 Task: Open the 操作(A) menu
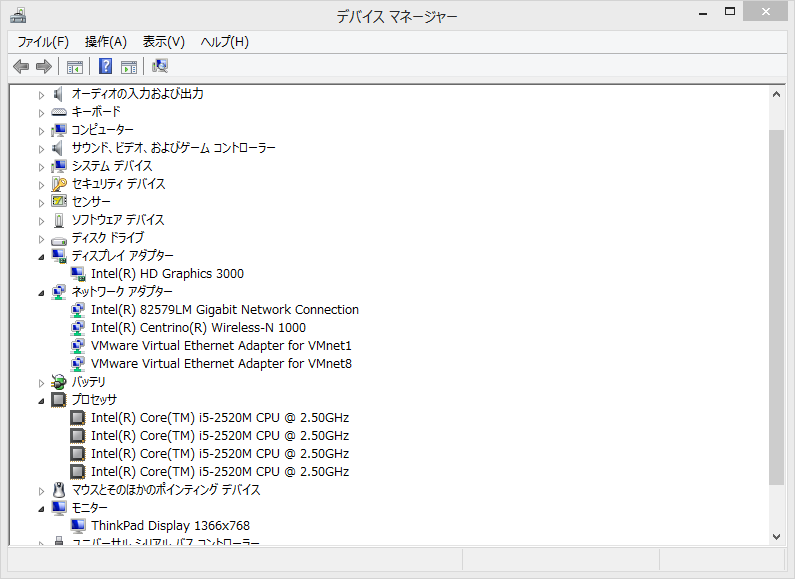106,42
